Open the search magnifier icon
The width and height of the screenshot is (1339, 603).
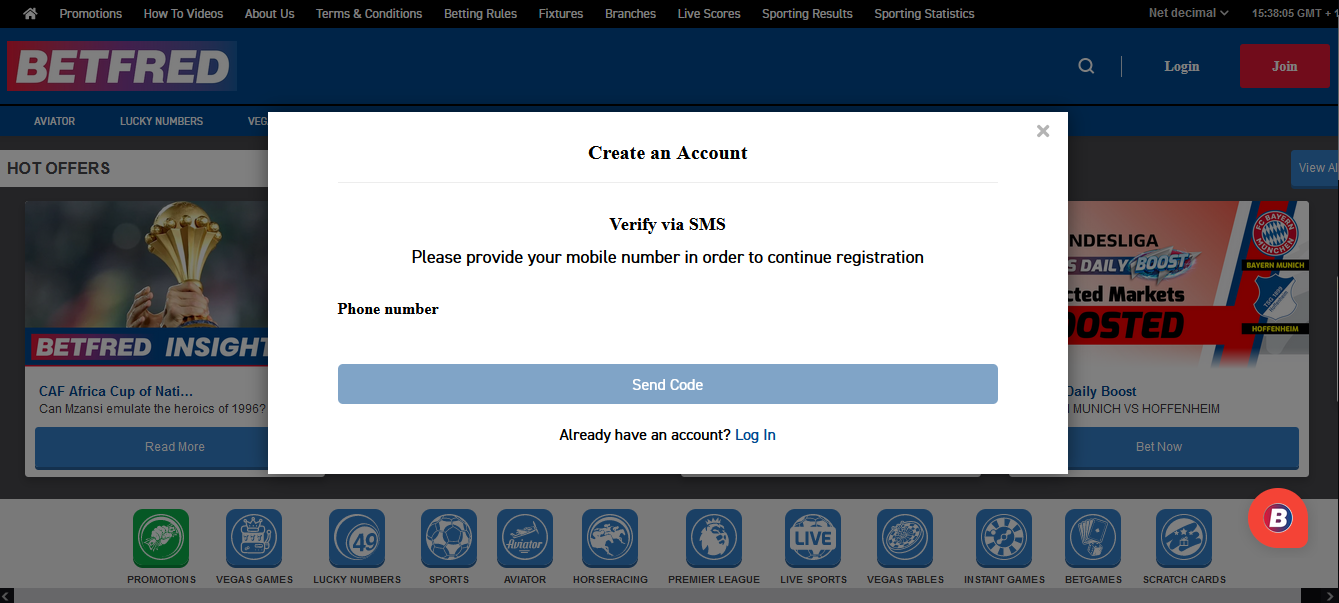point(1086,66)
